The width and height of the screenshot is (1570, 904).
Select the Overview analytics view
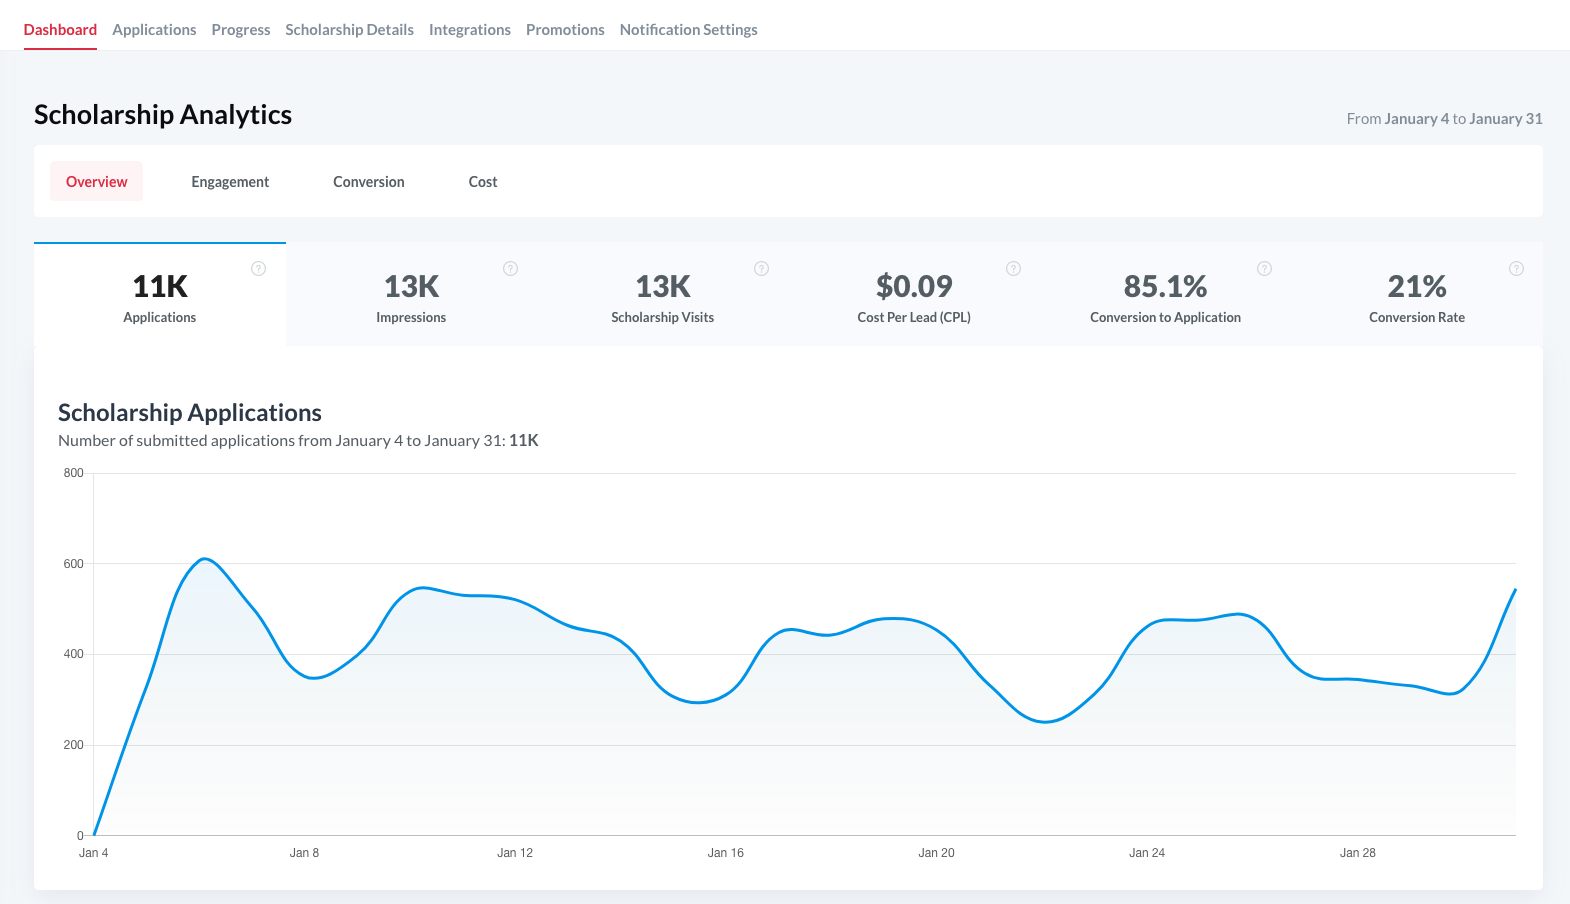coord(97,181)
